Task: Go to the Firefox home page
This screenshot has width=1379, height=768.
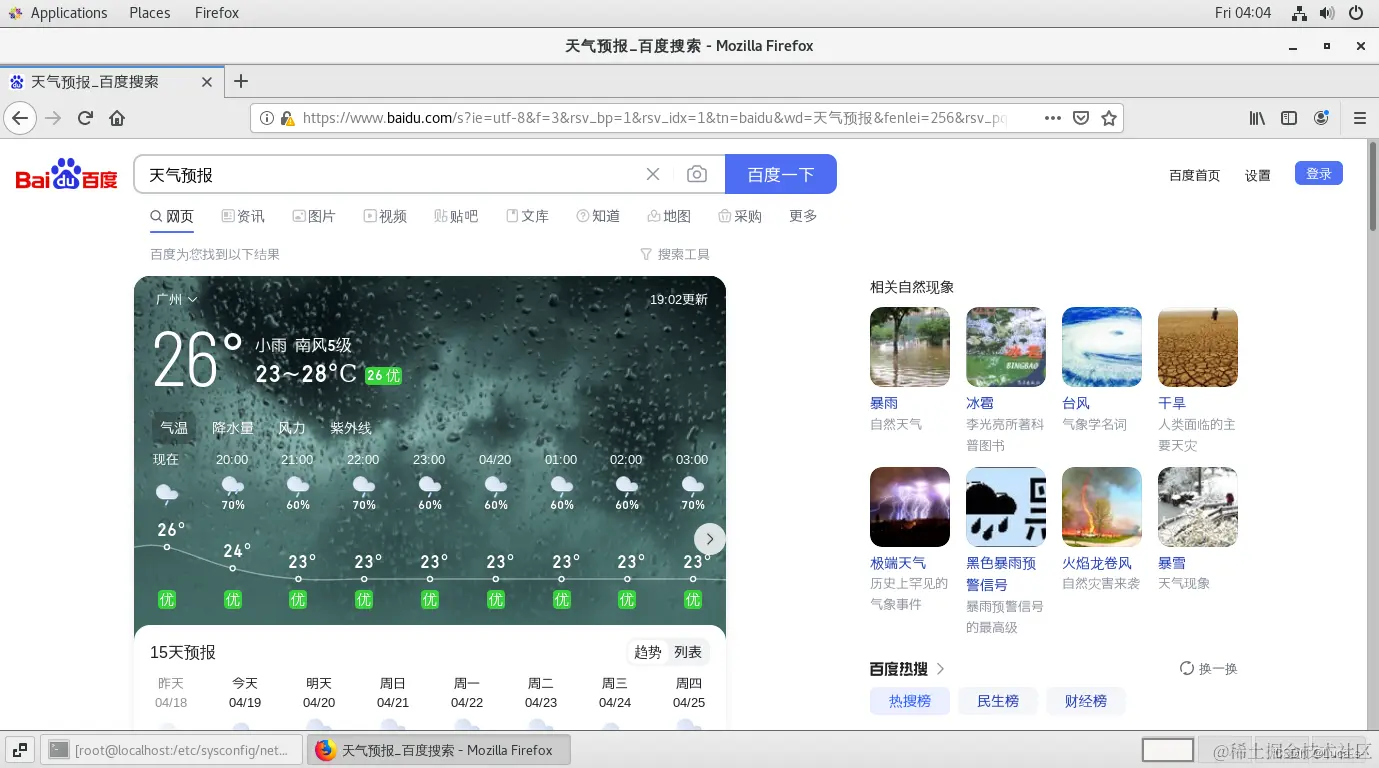Action: coord(117,118)
